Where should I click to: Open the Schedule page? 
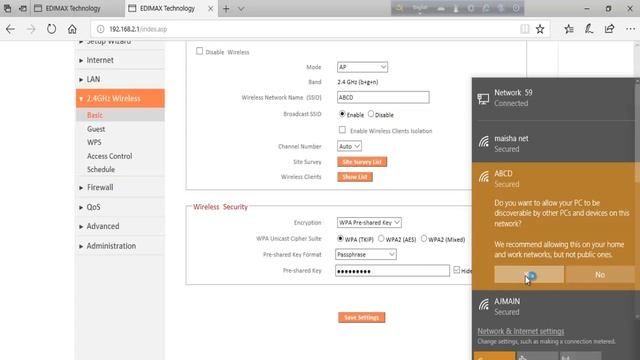click(101, 169)
